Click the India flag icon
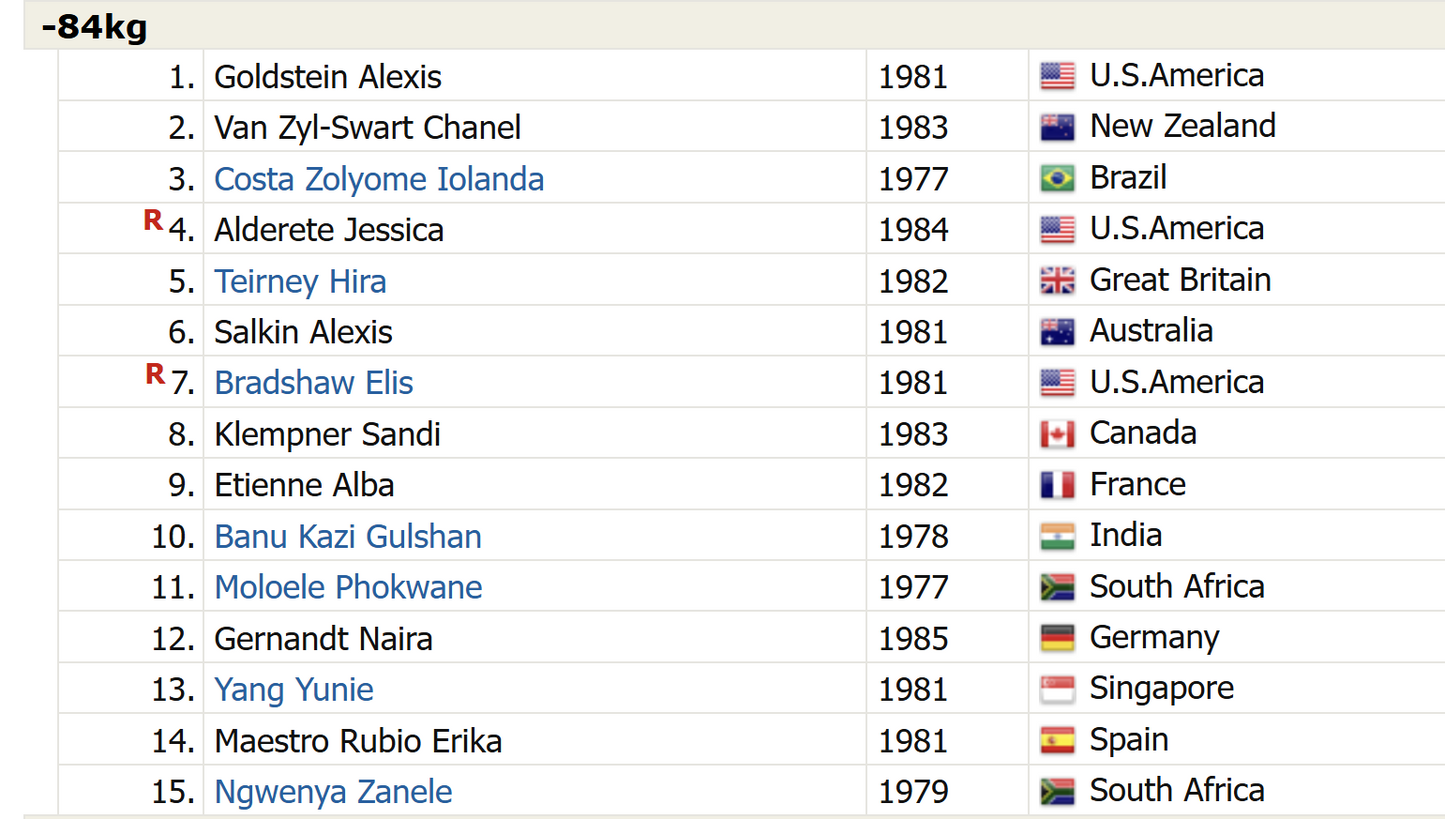Screen dimensions: 1445x819 [x=1057, y=536]
